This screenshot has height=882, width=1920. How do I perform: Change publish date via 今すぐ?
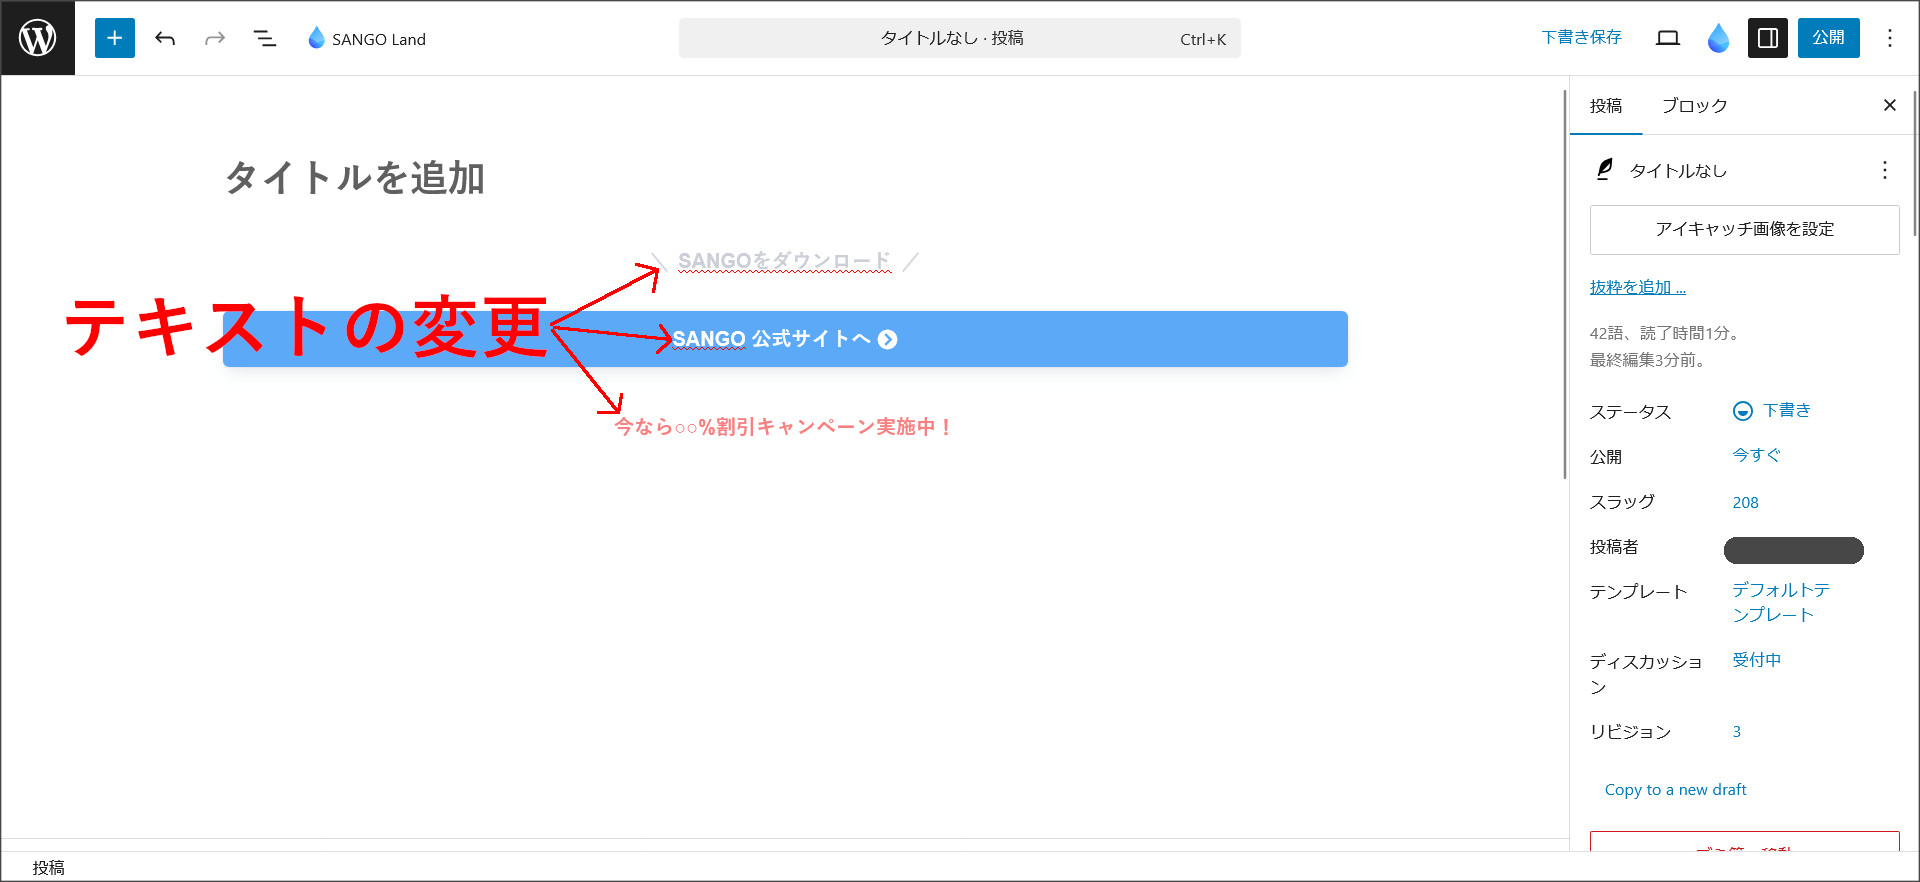pyautogui.click(x=1756, y=456)
